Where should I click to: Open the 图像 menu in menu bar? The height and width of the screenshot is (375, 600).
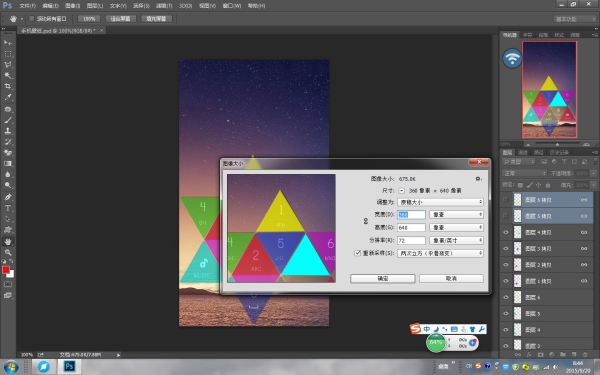(72, 6)
